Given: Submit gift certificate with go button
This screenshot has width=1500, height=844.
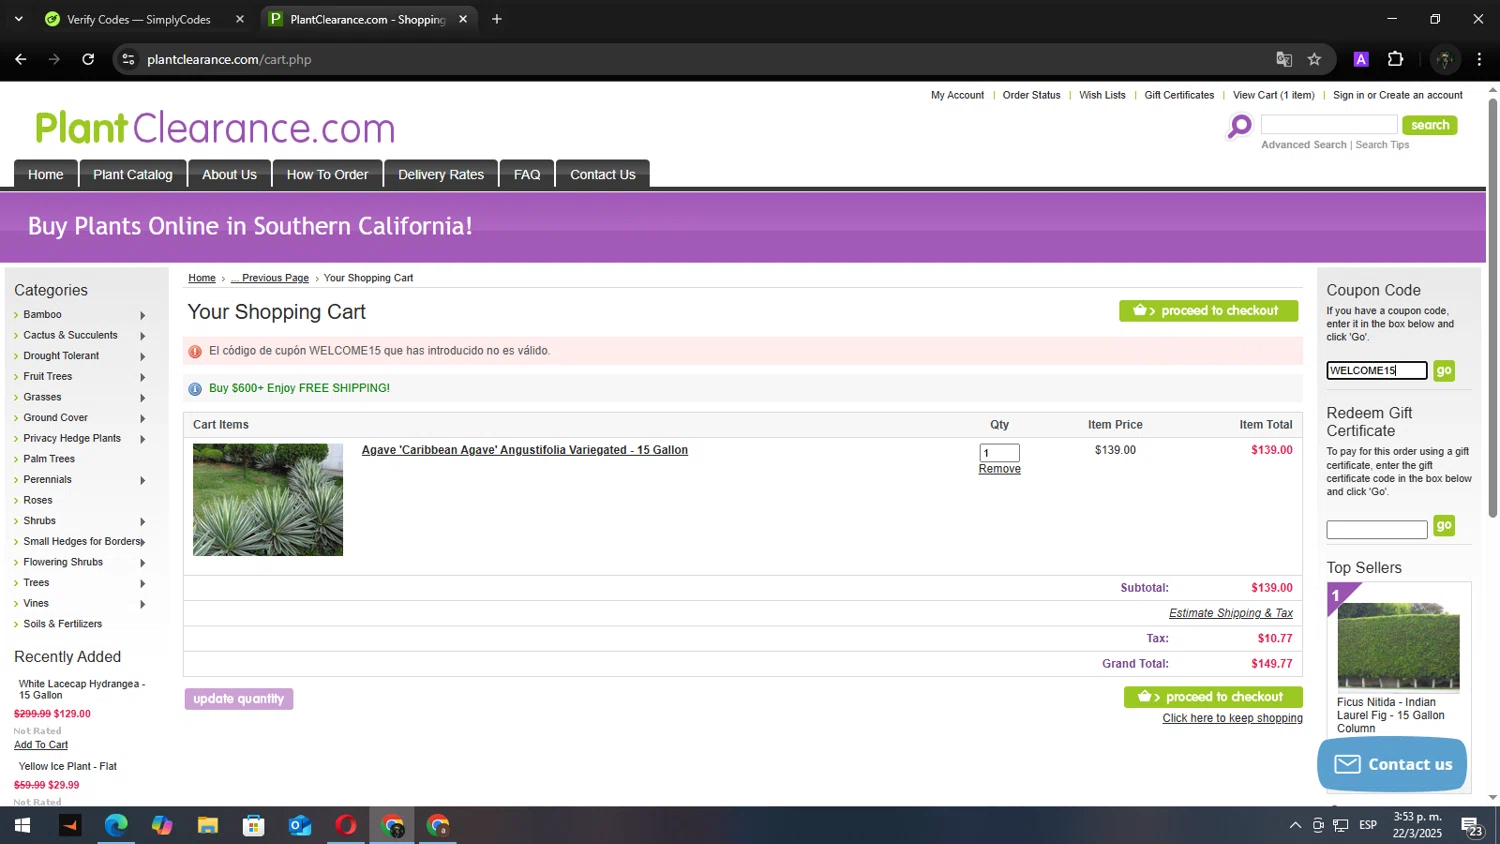Looking at the screenshot, I should [1443, 526].
